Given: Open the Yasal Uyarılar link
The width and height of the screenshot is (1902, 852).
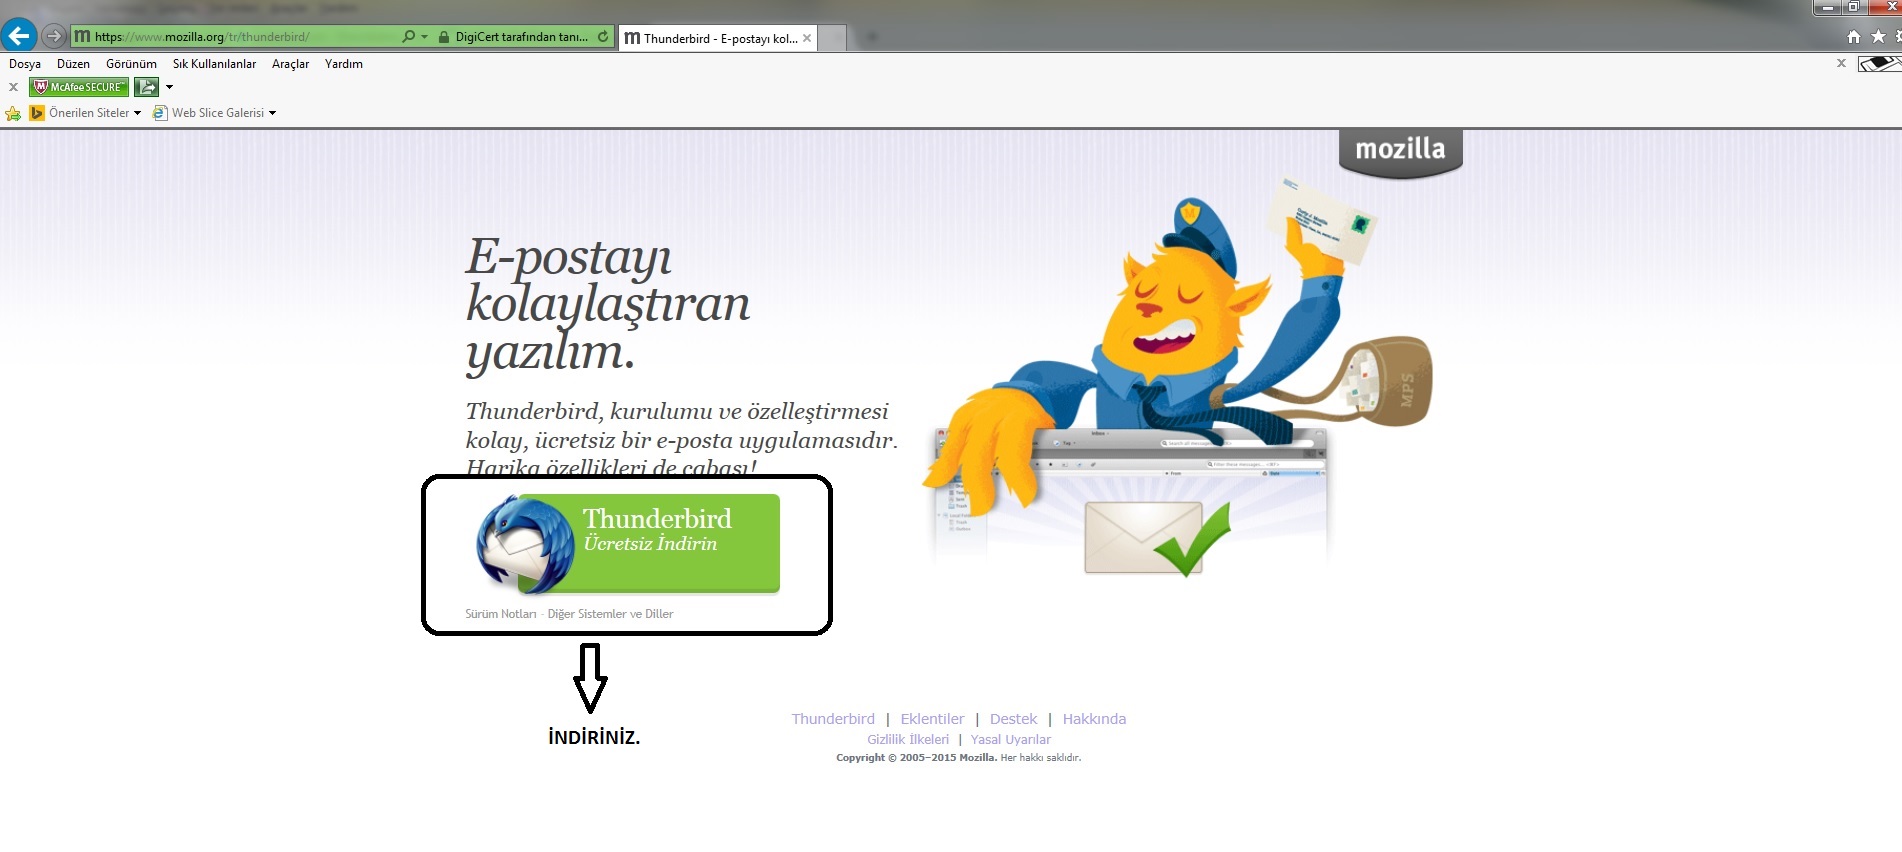Looking at the screenshot, I should (x=1010, y=740).
